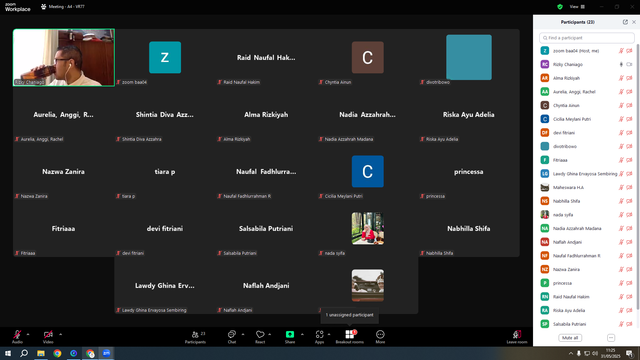Expand chat options arrow beside Chat
Screen dimensions: 640x360
243,334
